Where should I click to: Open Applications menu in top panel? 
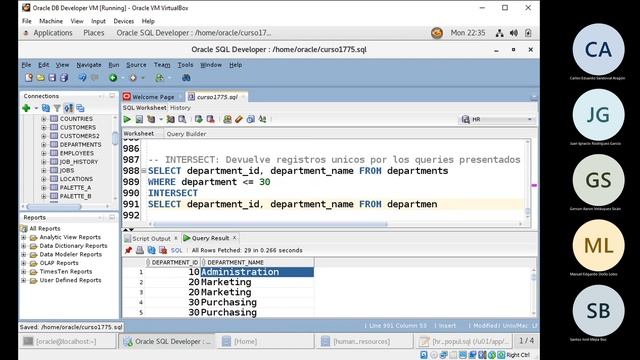[53, 33]
